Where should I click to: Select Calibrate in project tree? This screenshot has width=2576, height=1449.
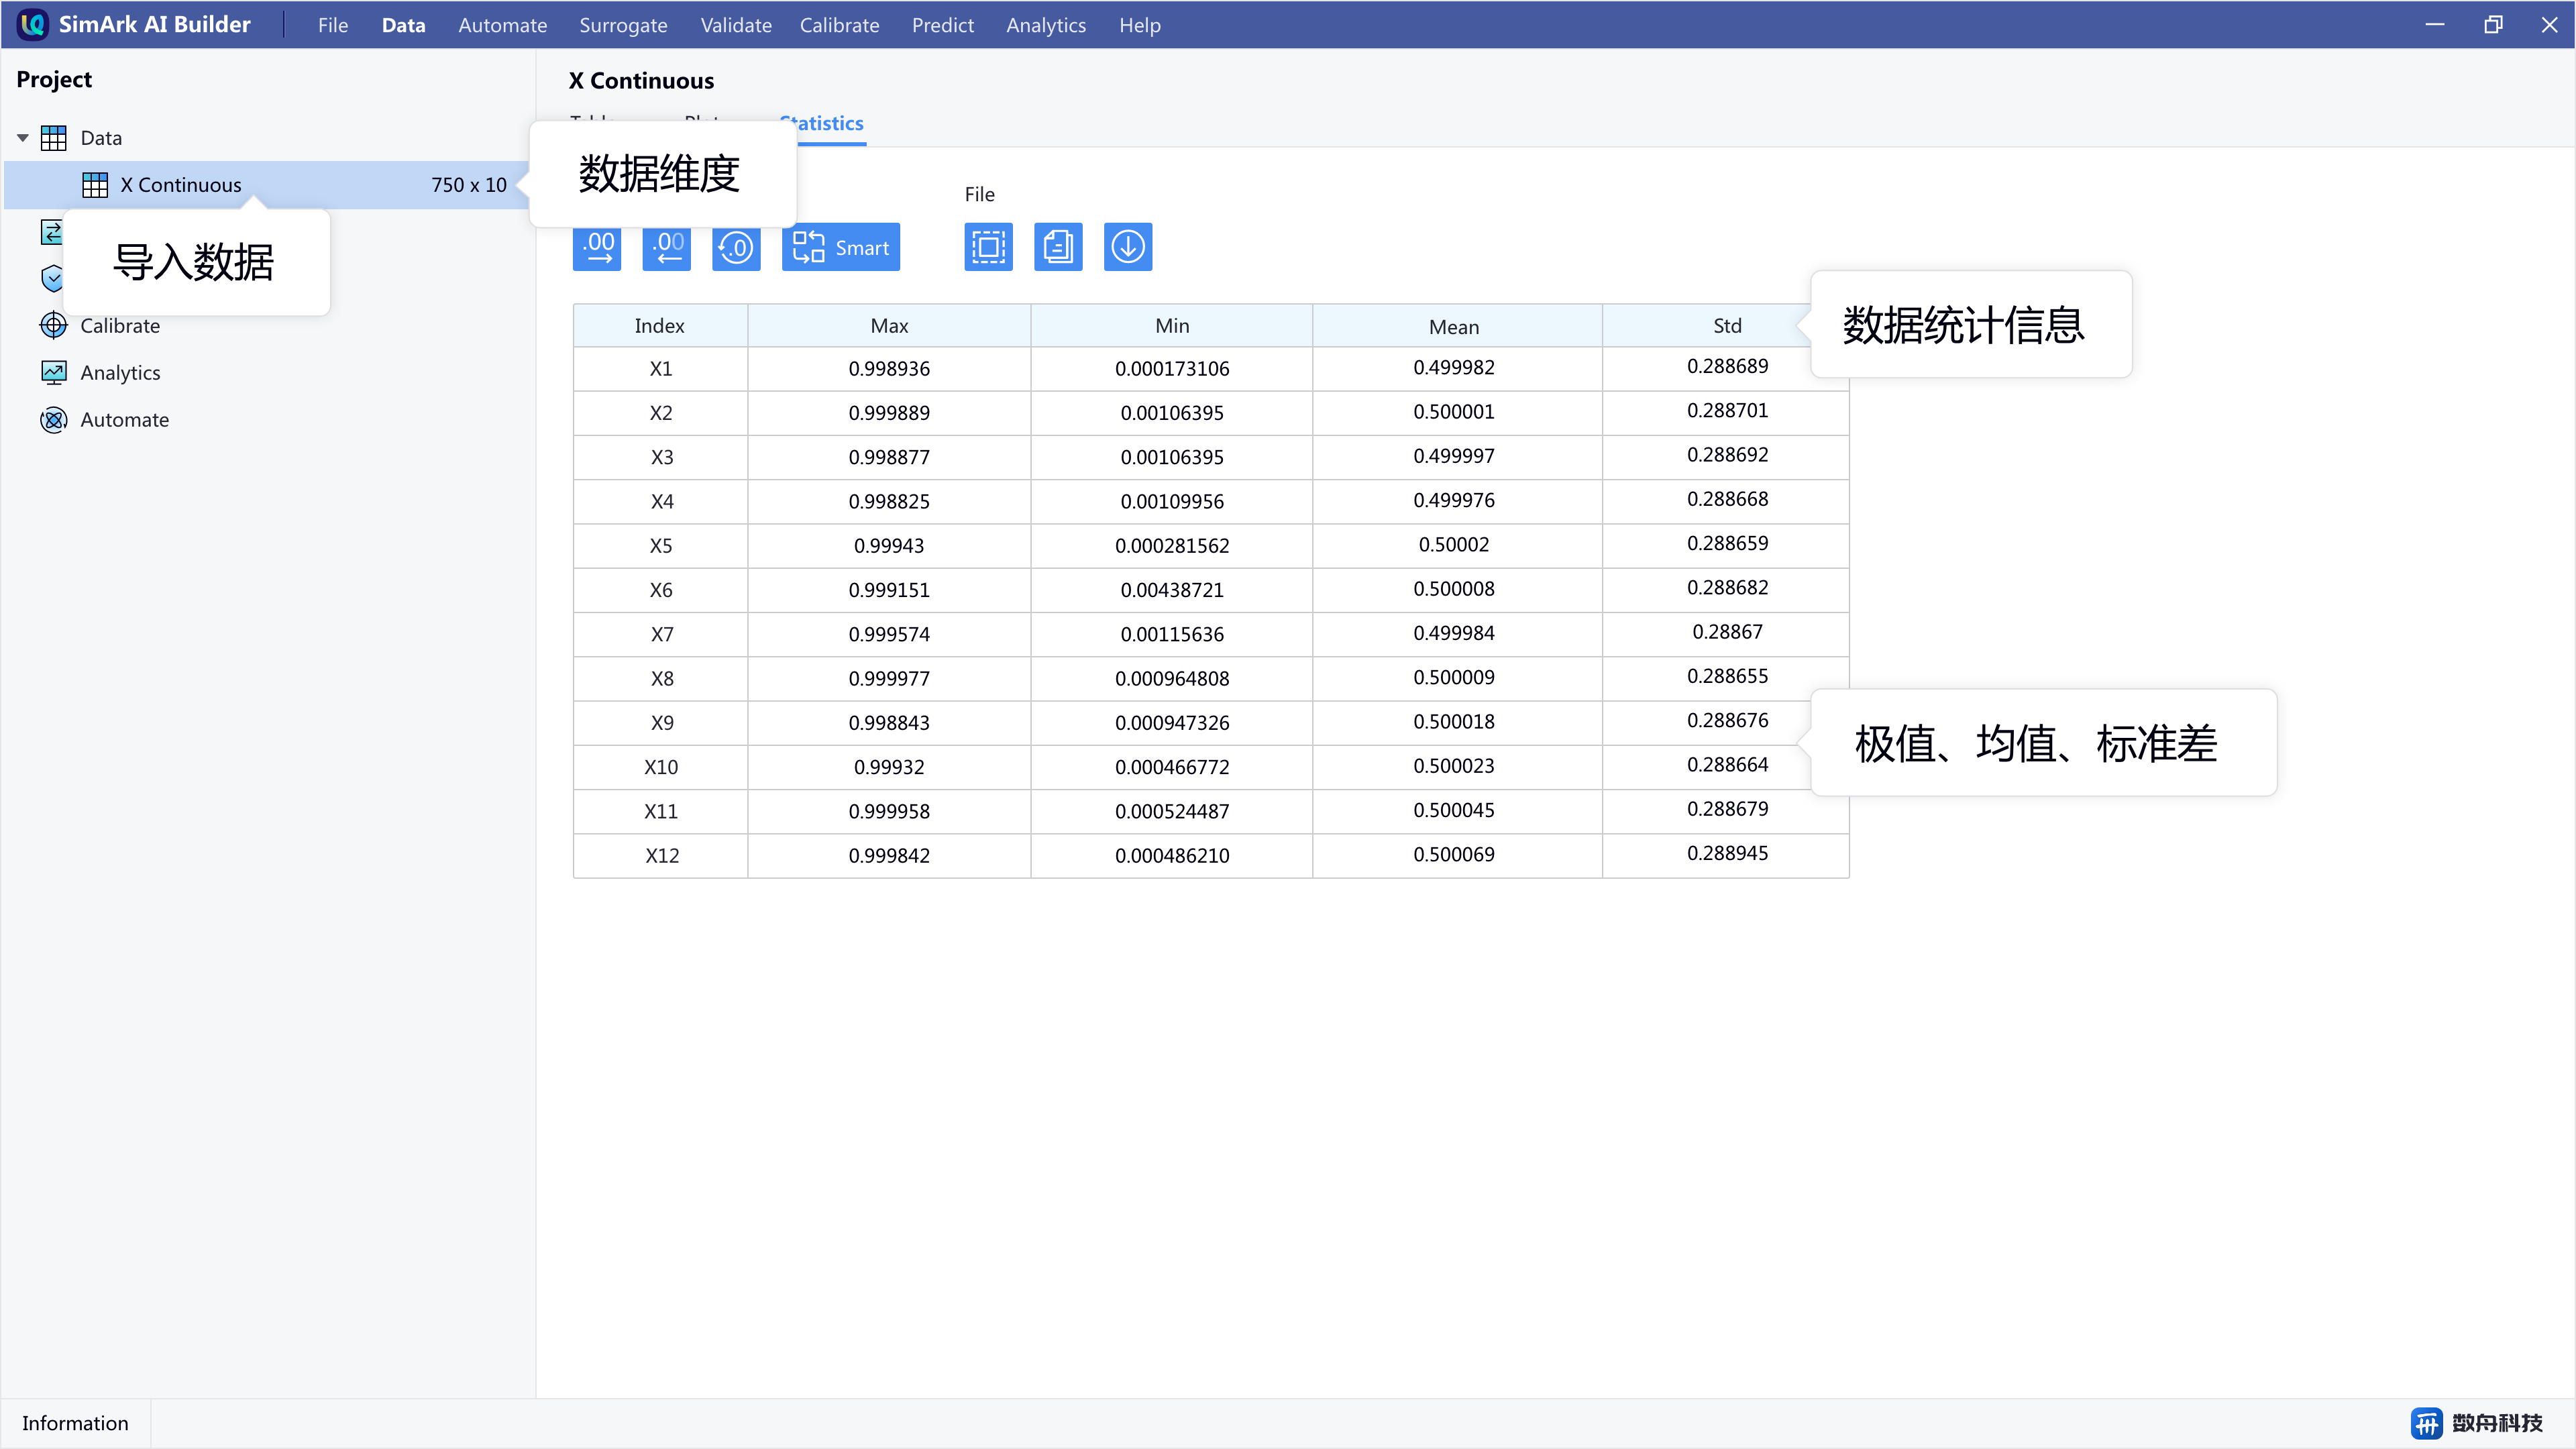coord(119,326)
